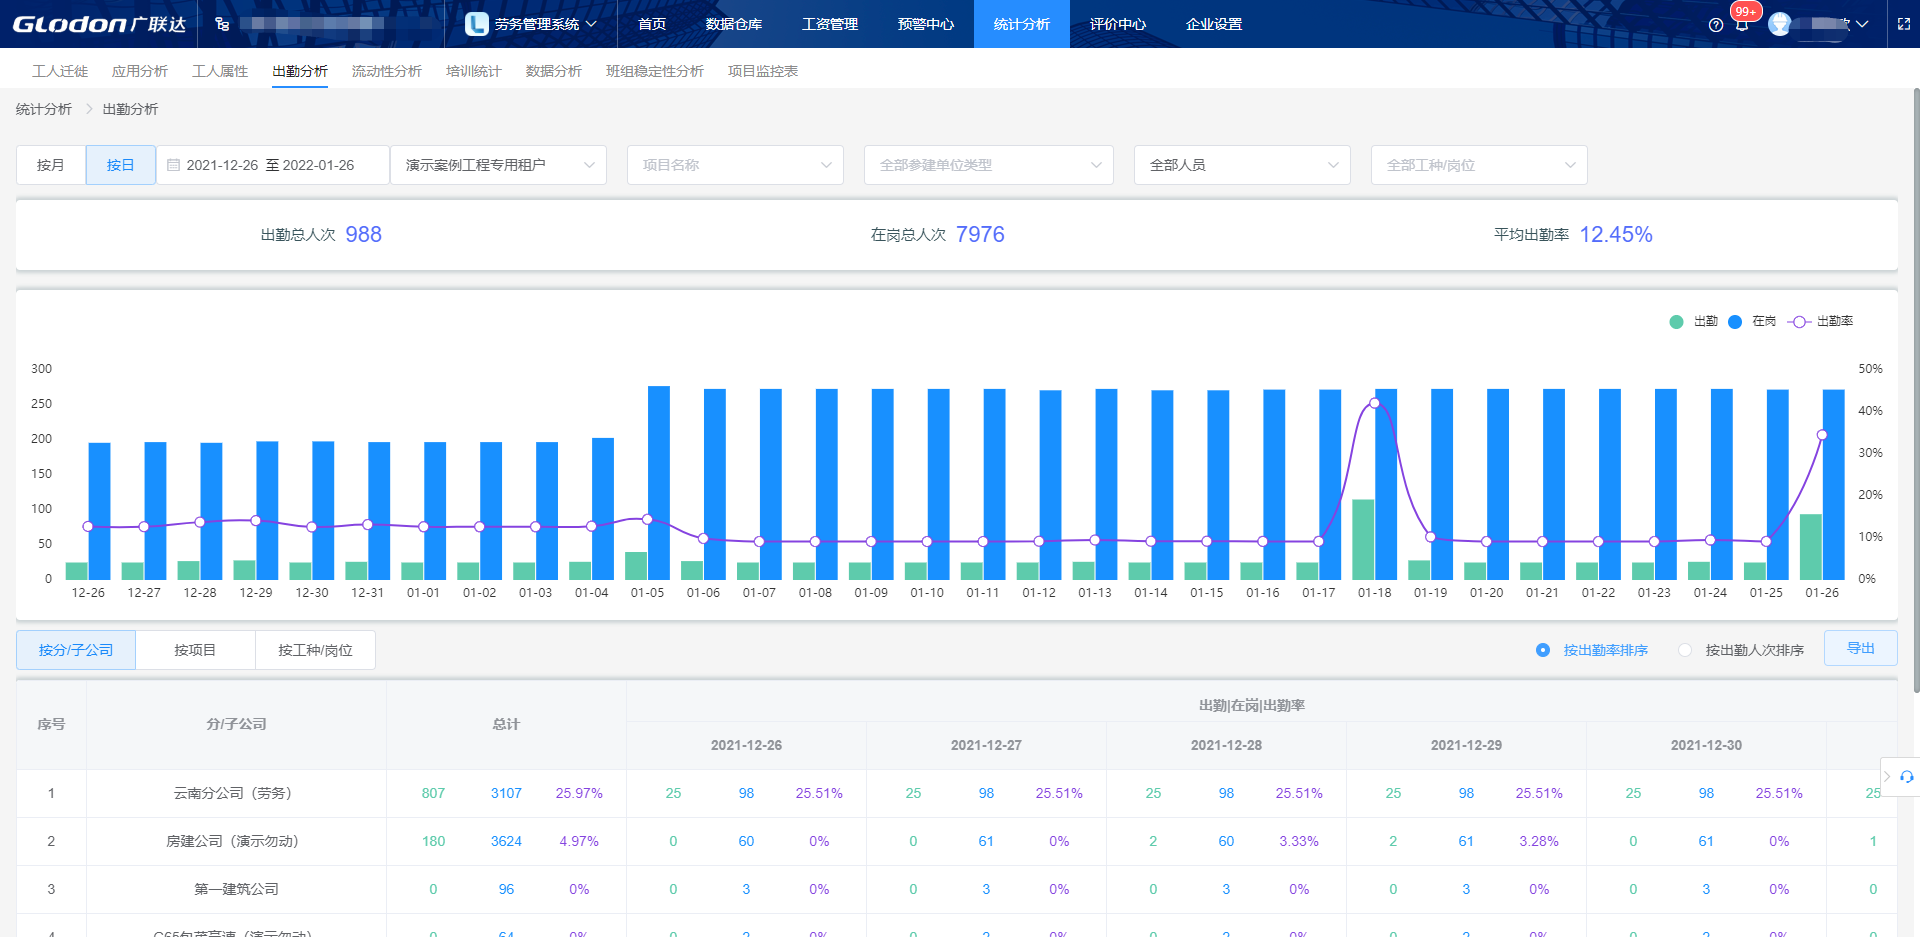Click calendar icon in date range field
This screenshot has height=937, width=1920.
point(174,165)
